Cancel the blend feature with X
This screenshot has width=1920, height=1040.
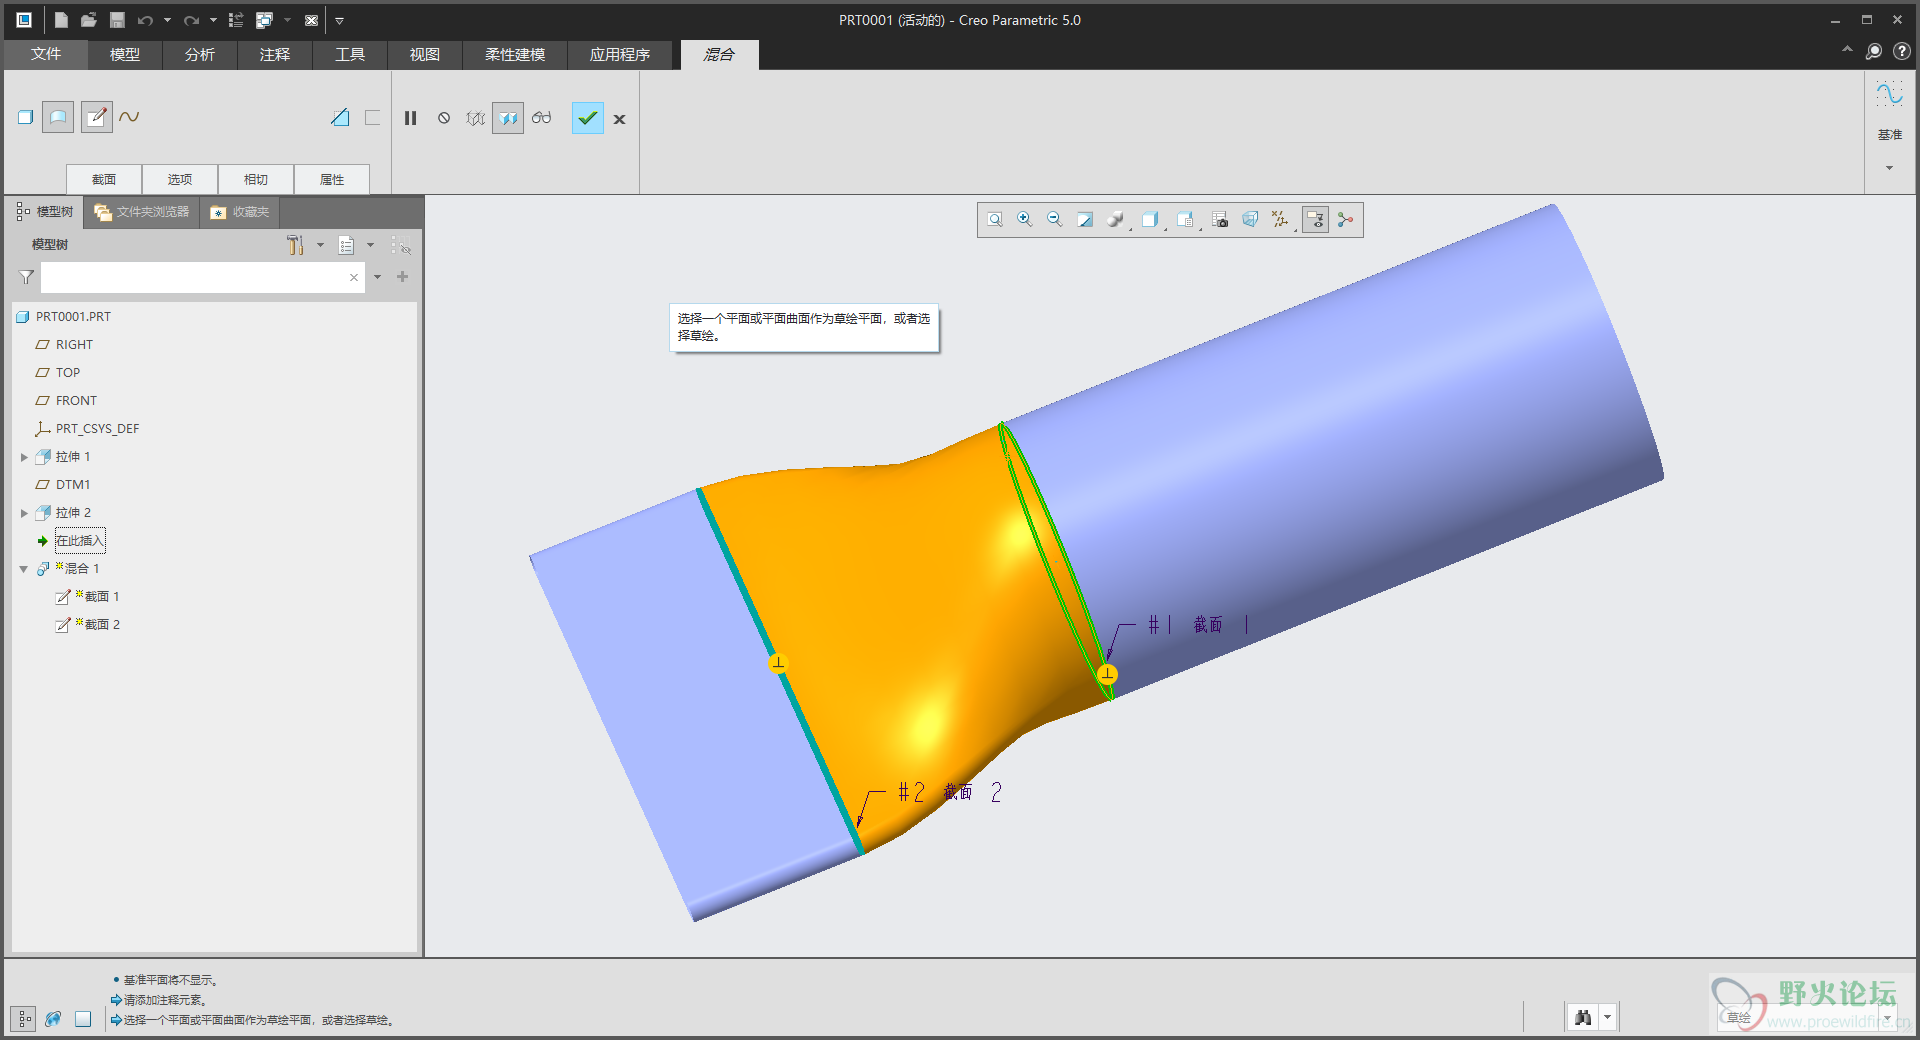620,119
